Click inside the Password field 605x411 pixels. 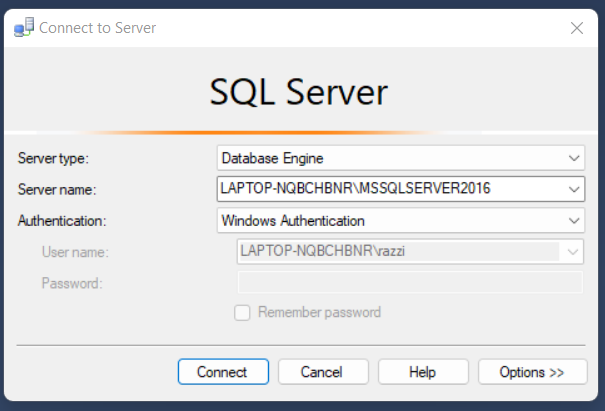tap(410, 282)
